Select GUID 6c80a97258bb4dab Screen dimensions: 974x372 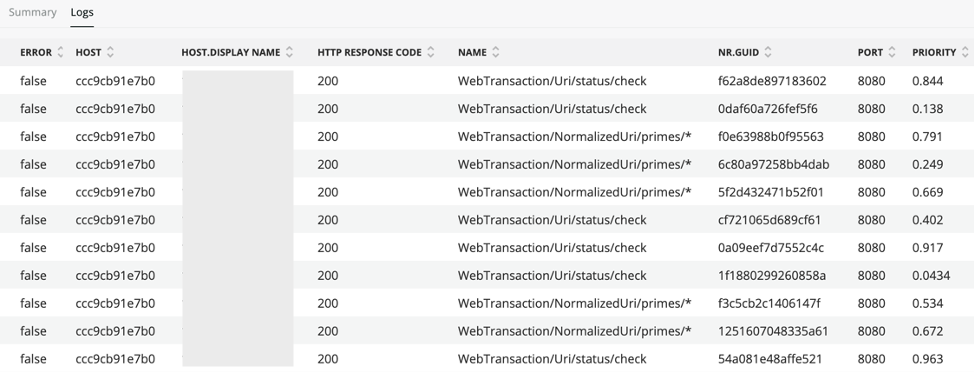[x=773, y=165]
